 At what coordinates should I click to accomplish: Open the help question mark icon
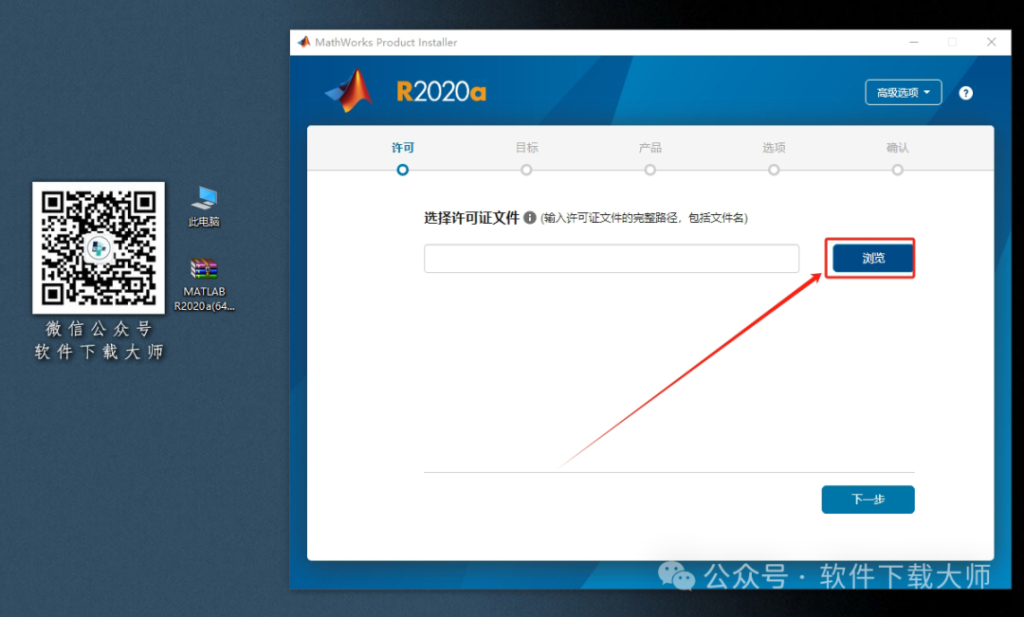tap(965, 92)
